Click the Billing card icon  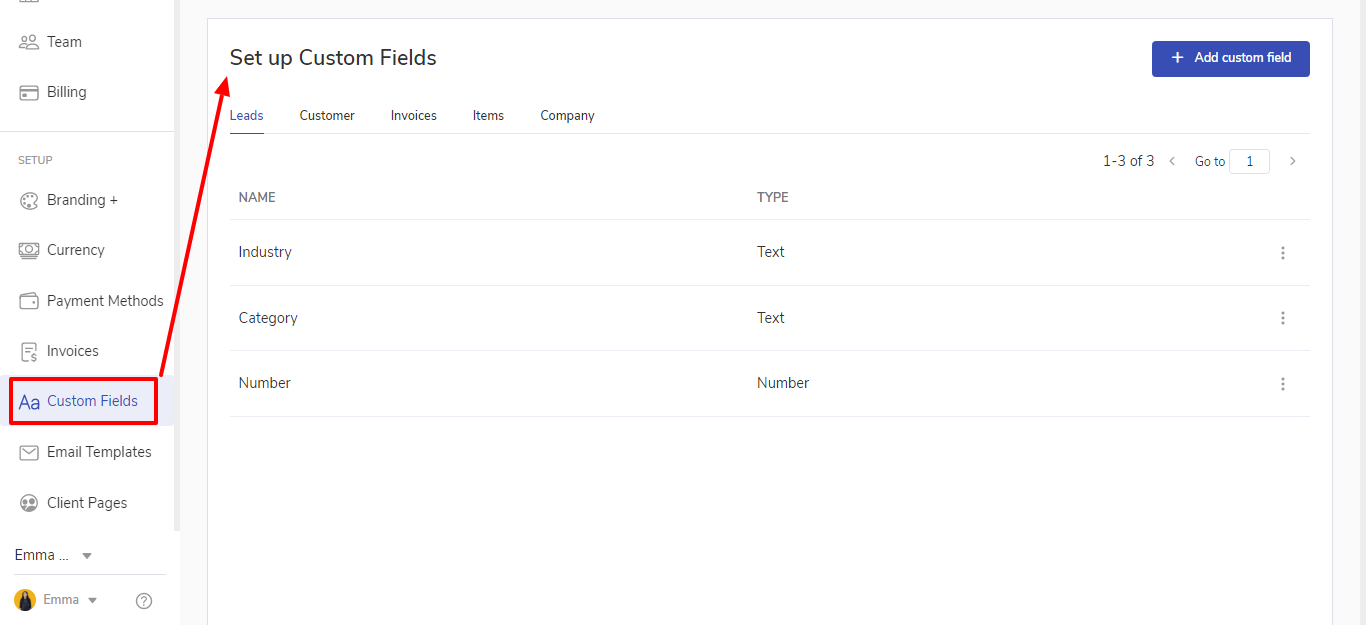(x=29, y=92)
